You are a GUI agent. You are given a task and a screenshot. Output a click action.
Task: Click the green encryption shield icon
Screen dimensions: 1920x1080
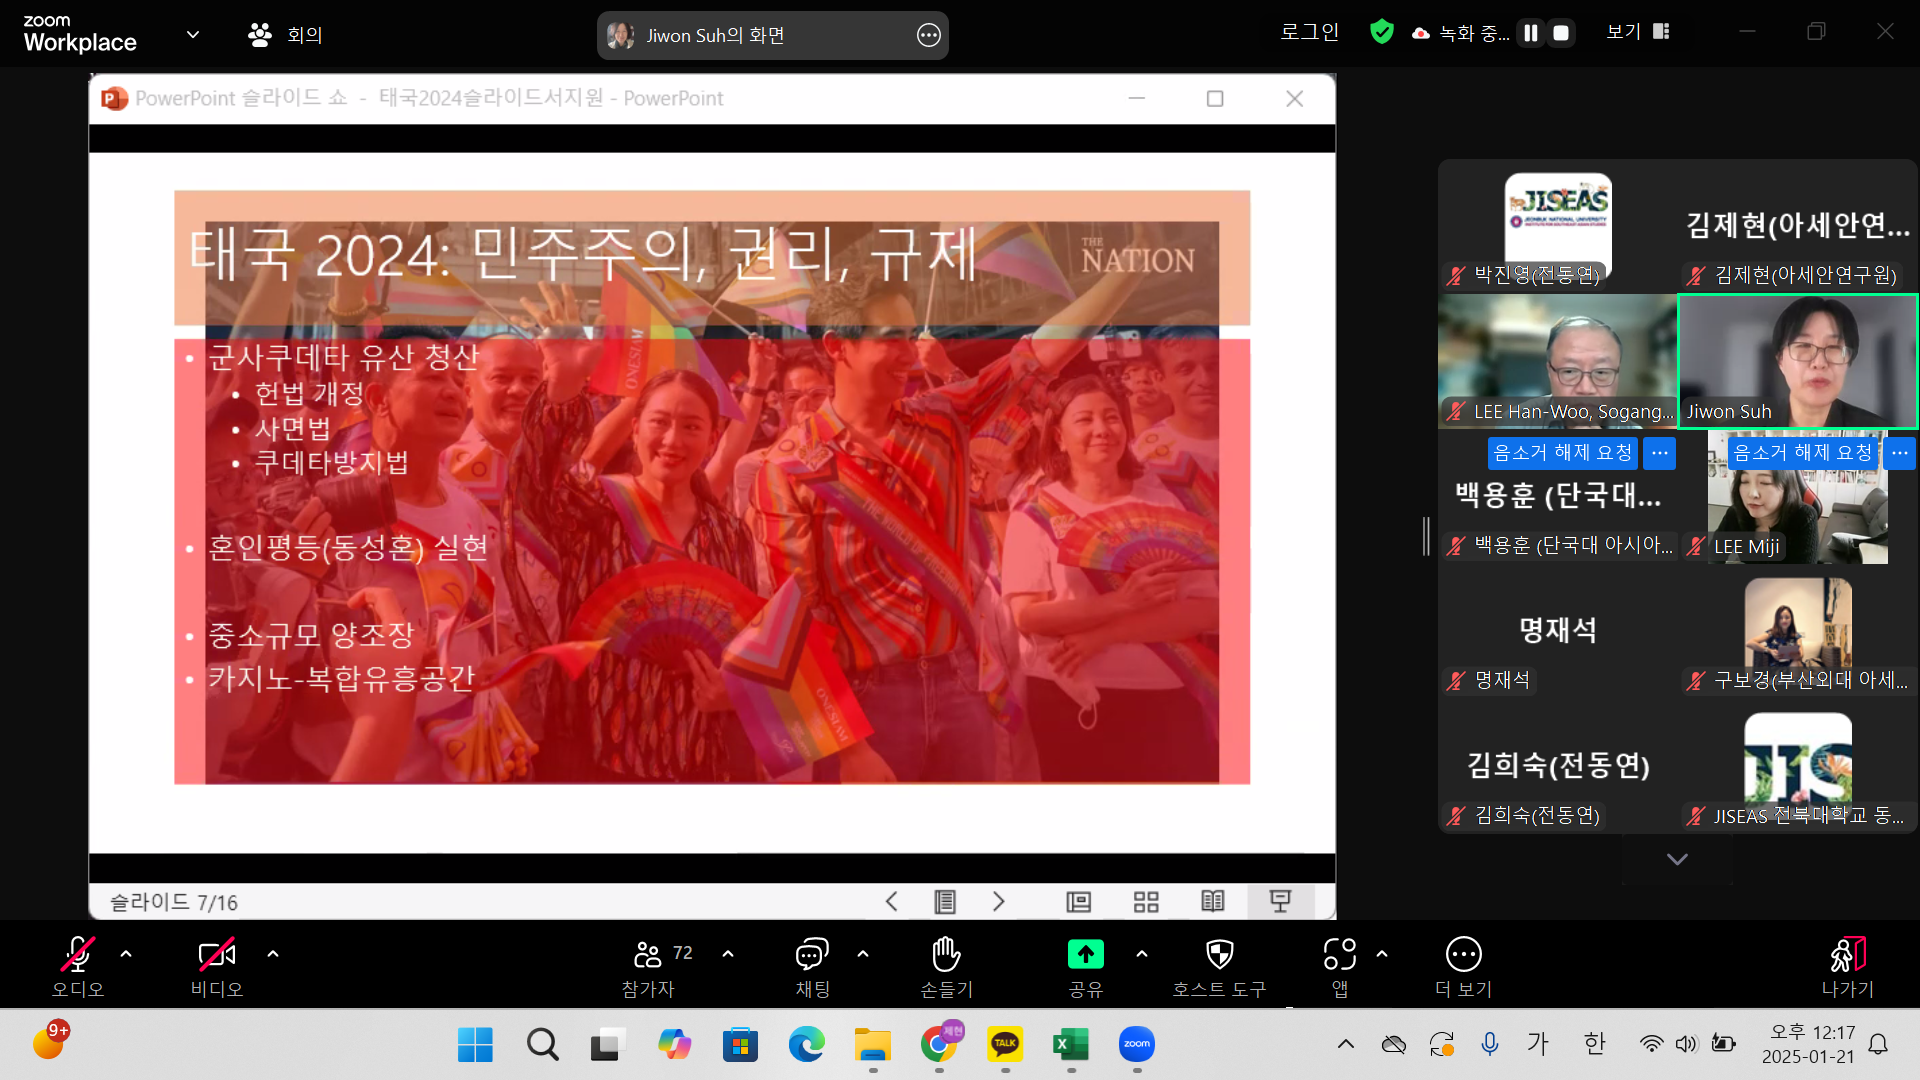tap(1381, 32)
